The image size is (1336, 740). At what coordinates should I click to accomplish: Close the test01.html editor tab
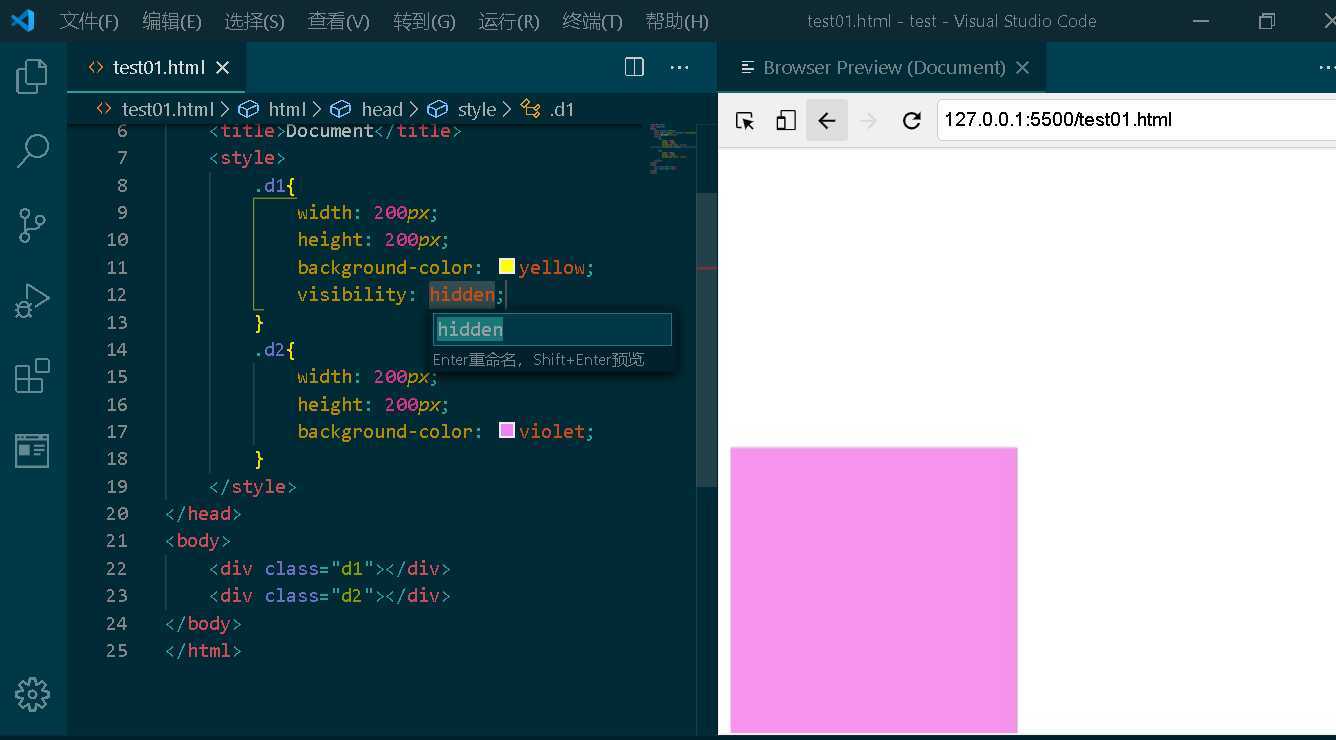pos(223,67)
